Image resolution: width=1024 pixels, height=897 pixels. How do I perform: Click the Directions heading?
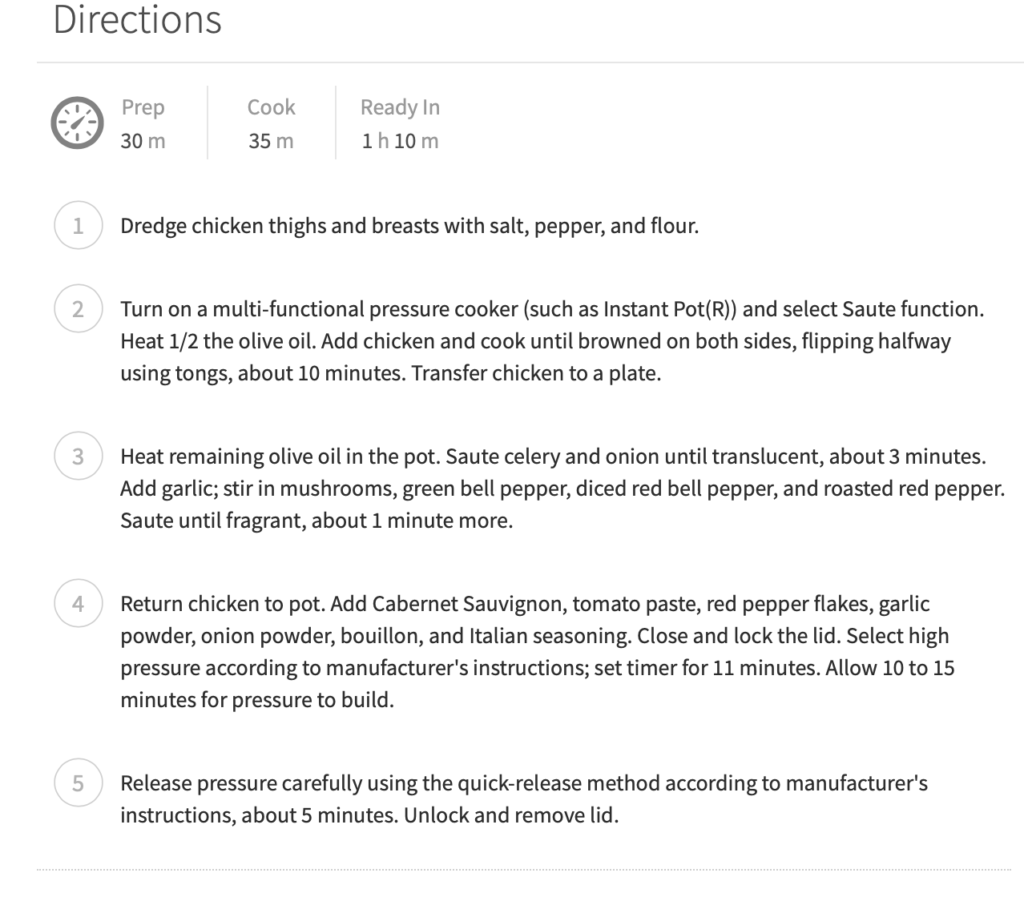click(137, 20)
